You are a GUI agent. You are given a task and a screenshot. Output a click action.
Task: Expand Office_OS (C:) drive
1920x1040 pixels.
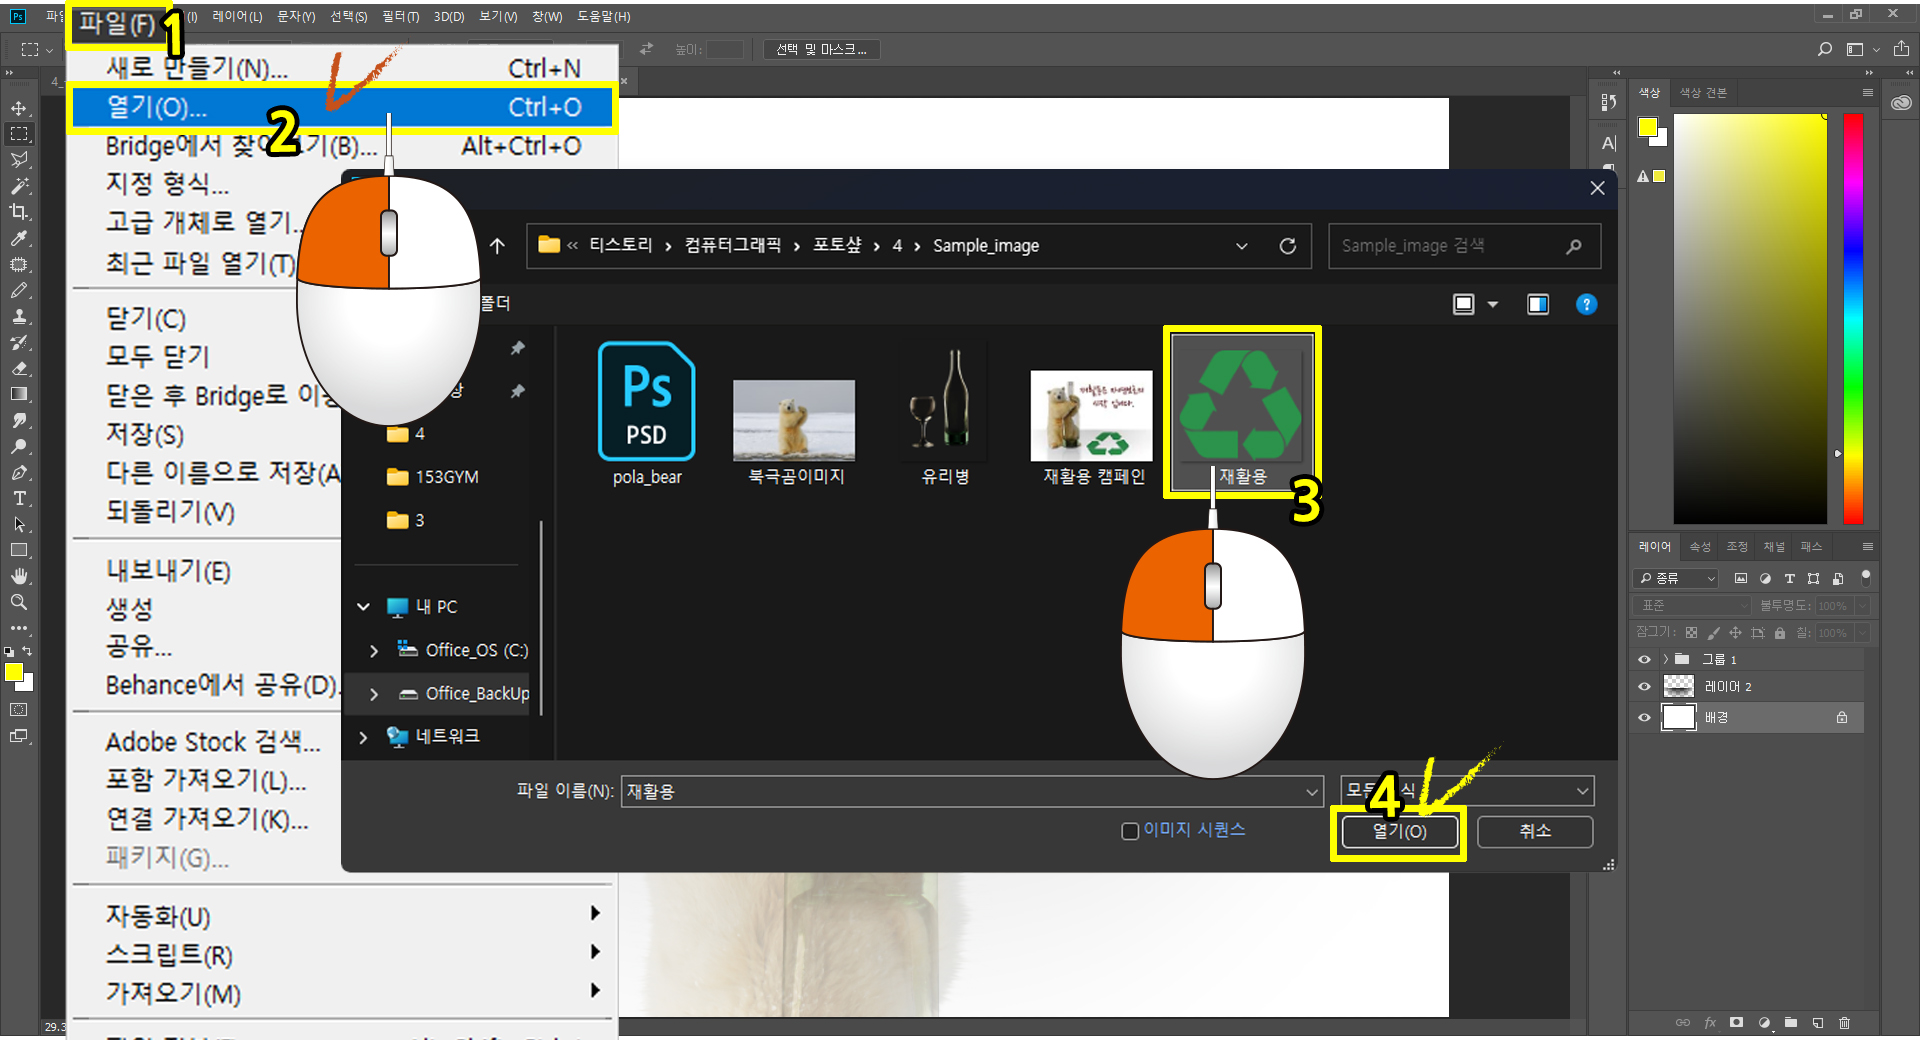point(374,651)
